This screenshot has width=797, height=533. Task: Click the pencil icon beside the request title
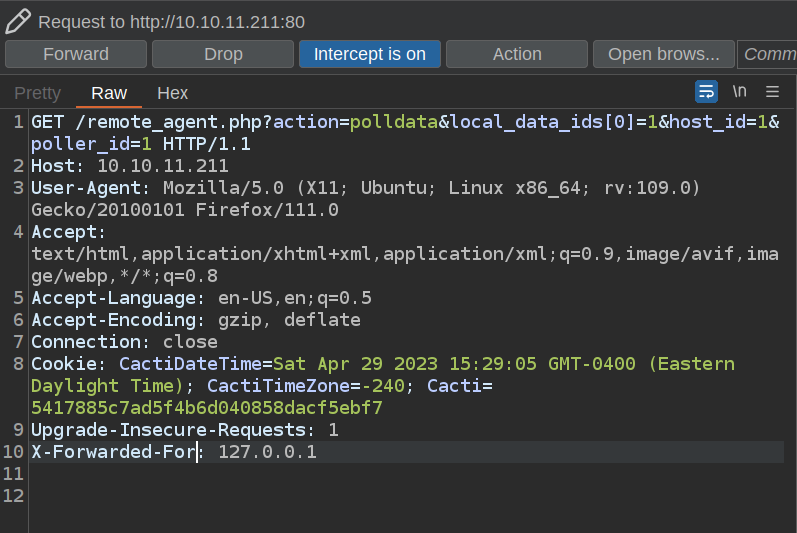click(x=18, y=20)
